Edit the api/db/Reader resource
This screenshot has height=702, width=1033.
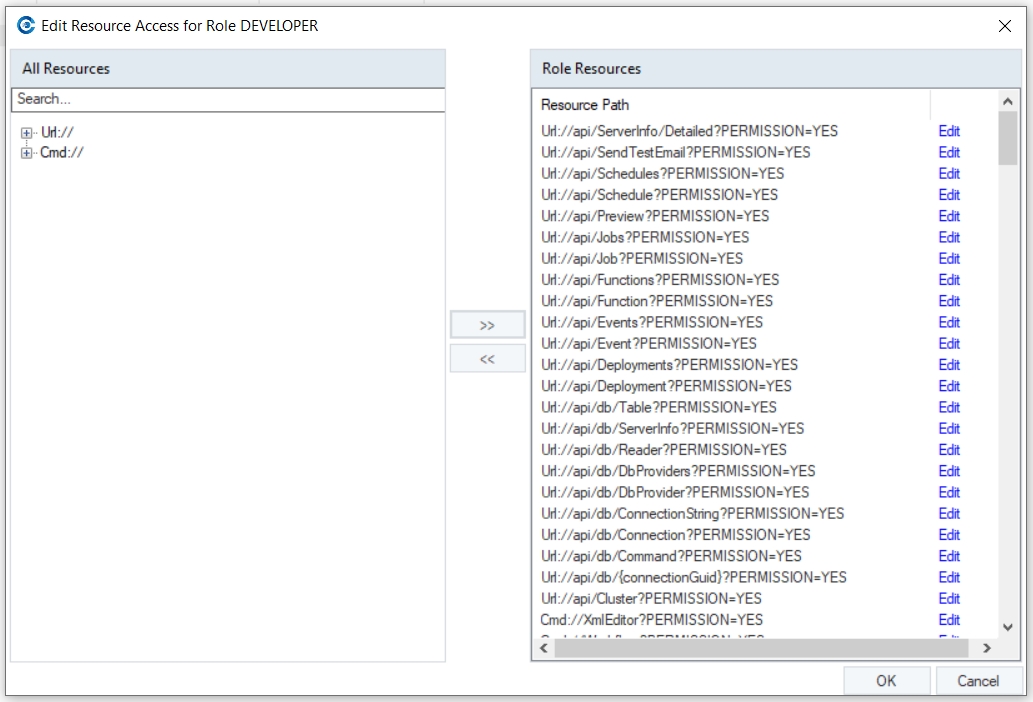coord(949,450)
